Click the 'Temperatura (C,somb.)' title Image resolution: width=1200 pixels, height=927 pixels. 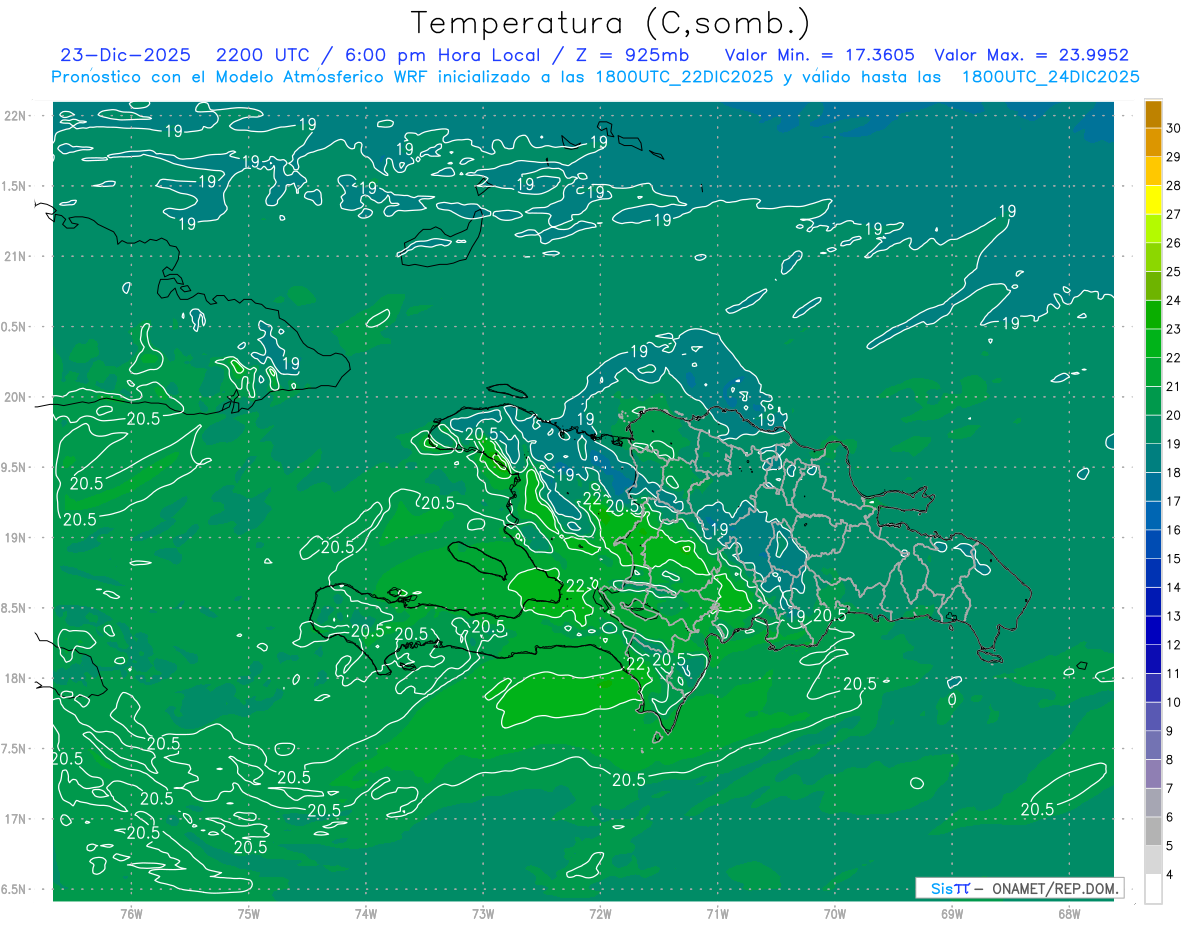(610, 23)
